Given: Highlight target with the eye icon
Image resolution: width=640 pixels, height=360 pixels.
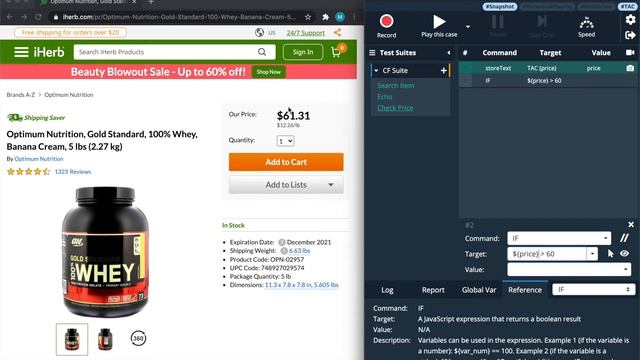Looking at the screenshot, I should point(624,254).
